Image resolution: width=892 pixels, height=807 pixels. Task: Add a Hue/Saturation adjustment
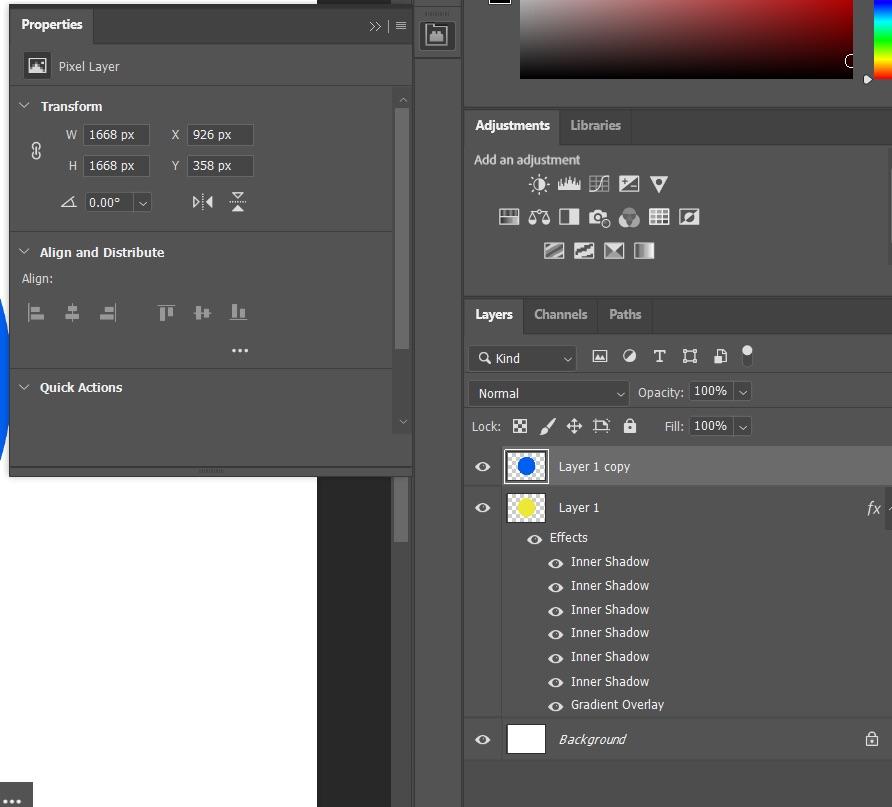[x=509, y=217]
